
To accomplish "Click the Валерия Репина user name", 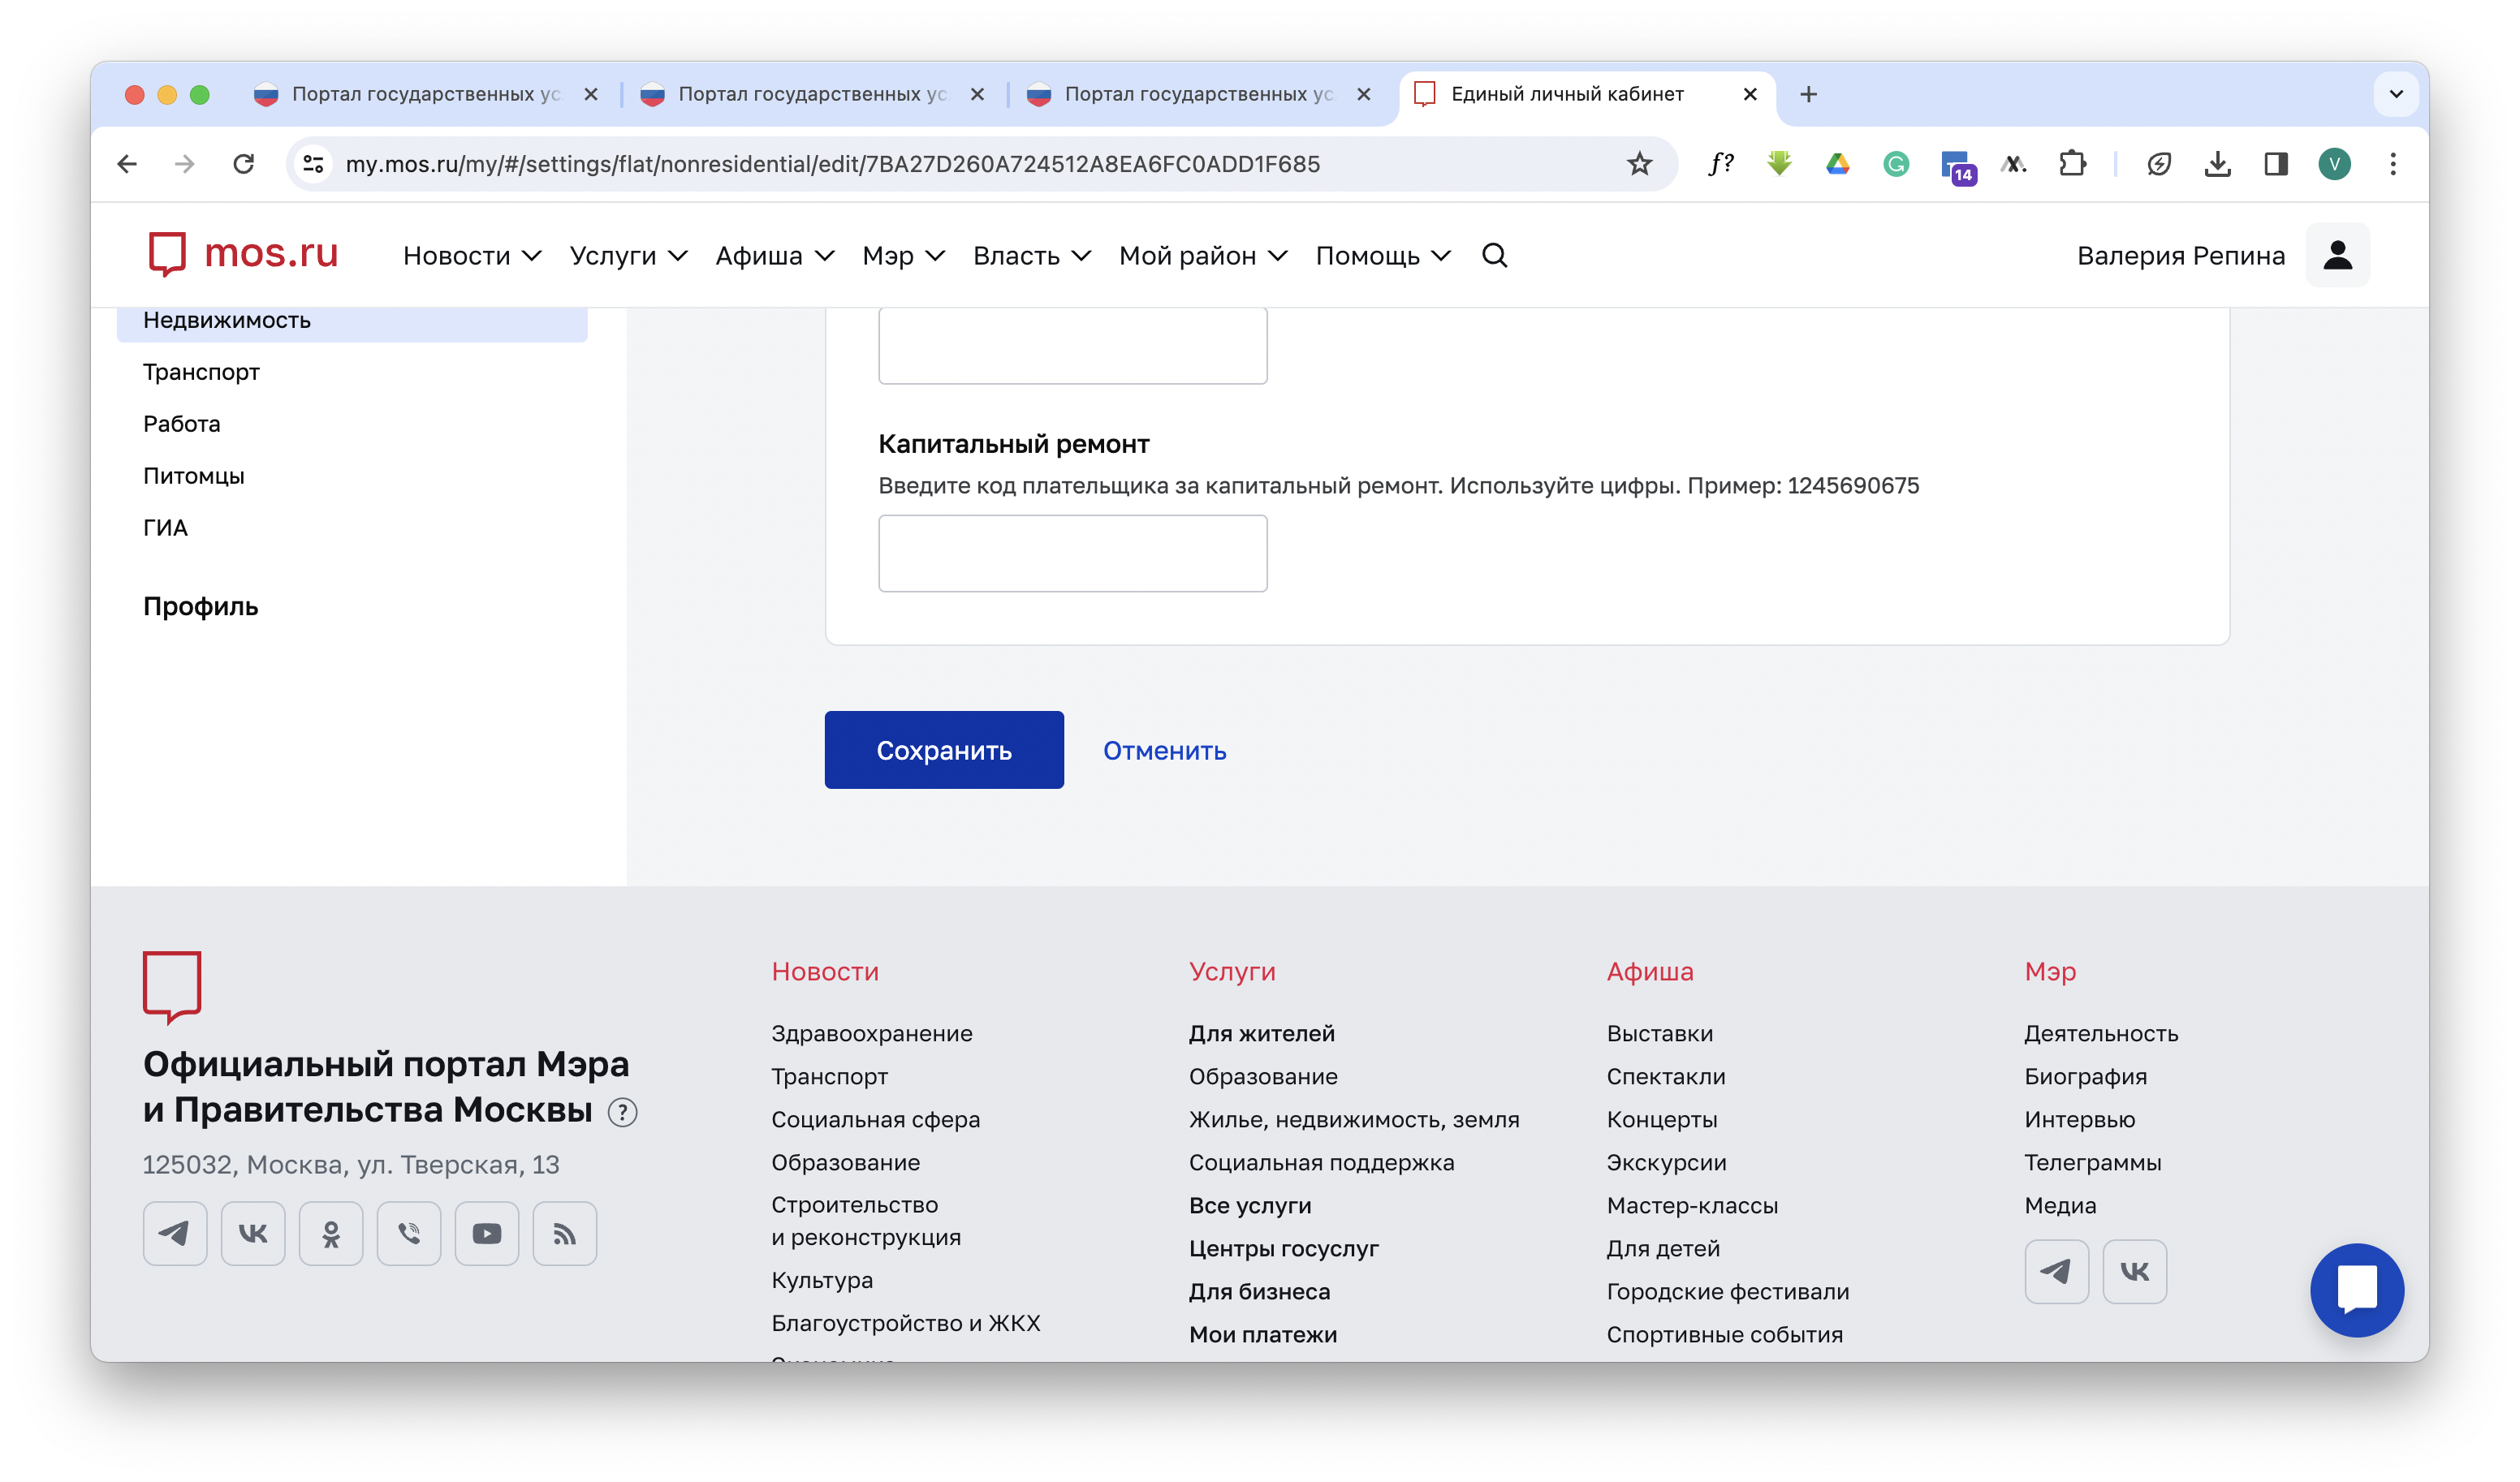I will pos(2180,256).
